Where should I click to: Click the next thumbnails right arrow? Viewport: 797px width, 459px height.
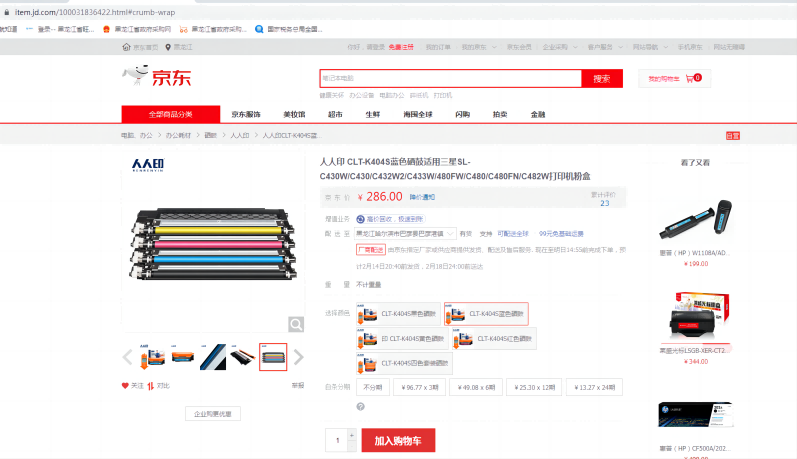click(x=298, y=357)
